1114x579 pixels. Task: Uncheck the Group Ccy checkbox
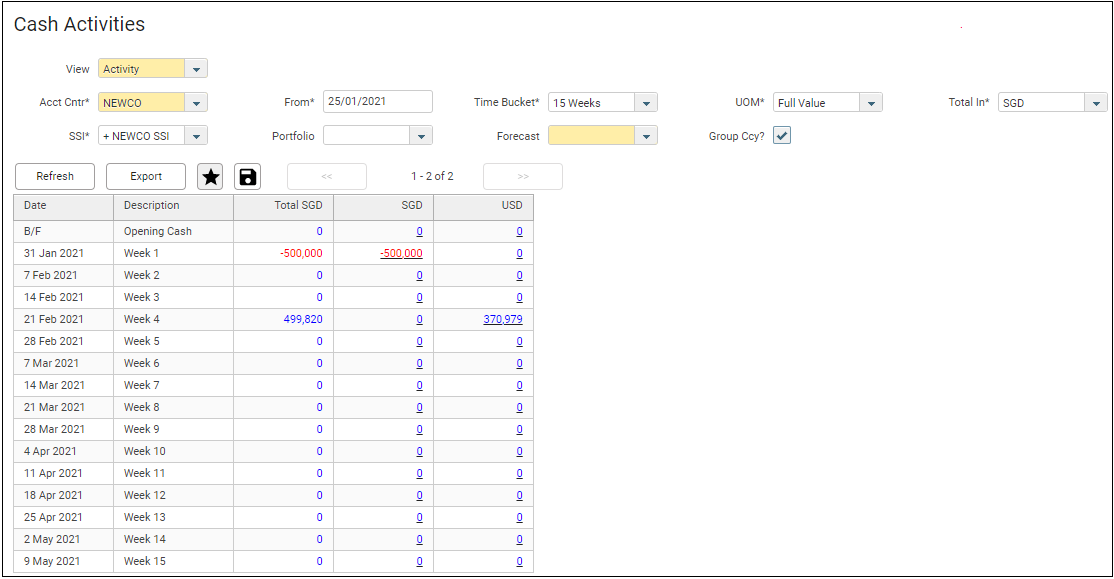pos(782,136)
